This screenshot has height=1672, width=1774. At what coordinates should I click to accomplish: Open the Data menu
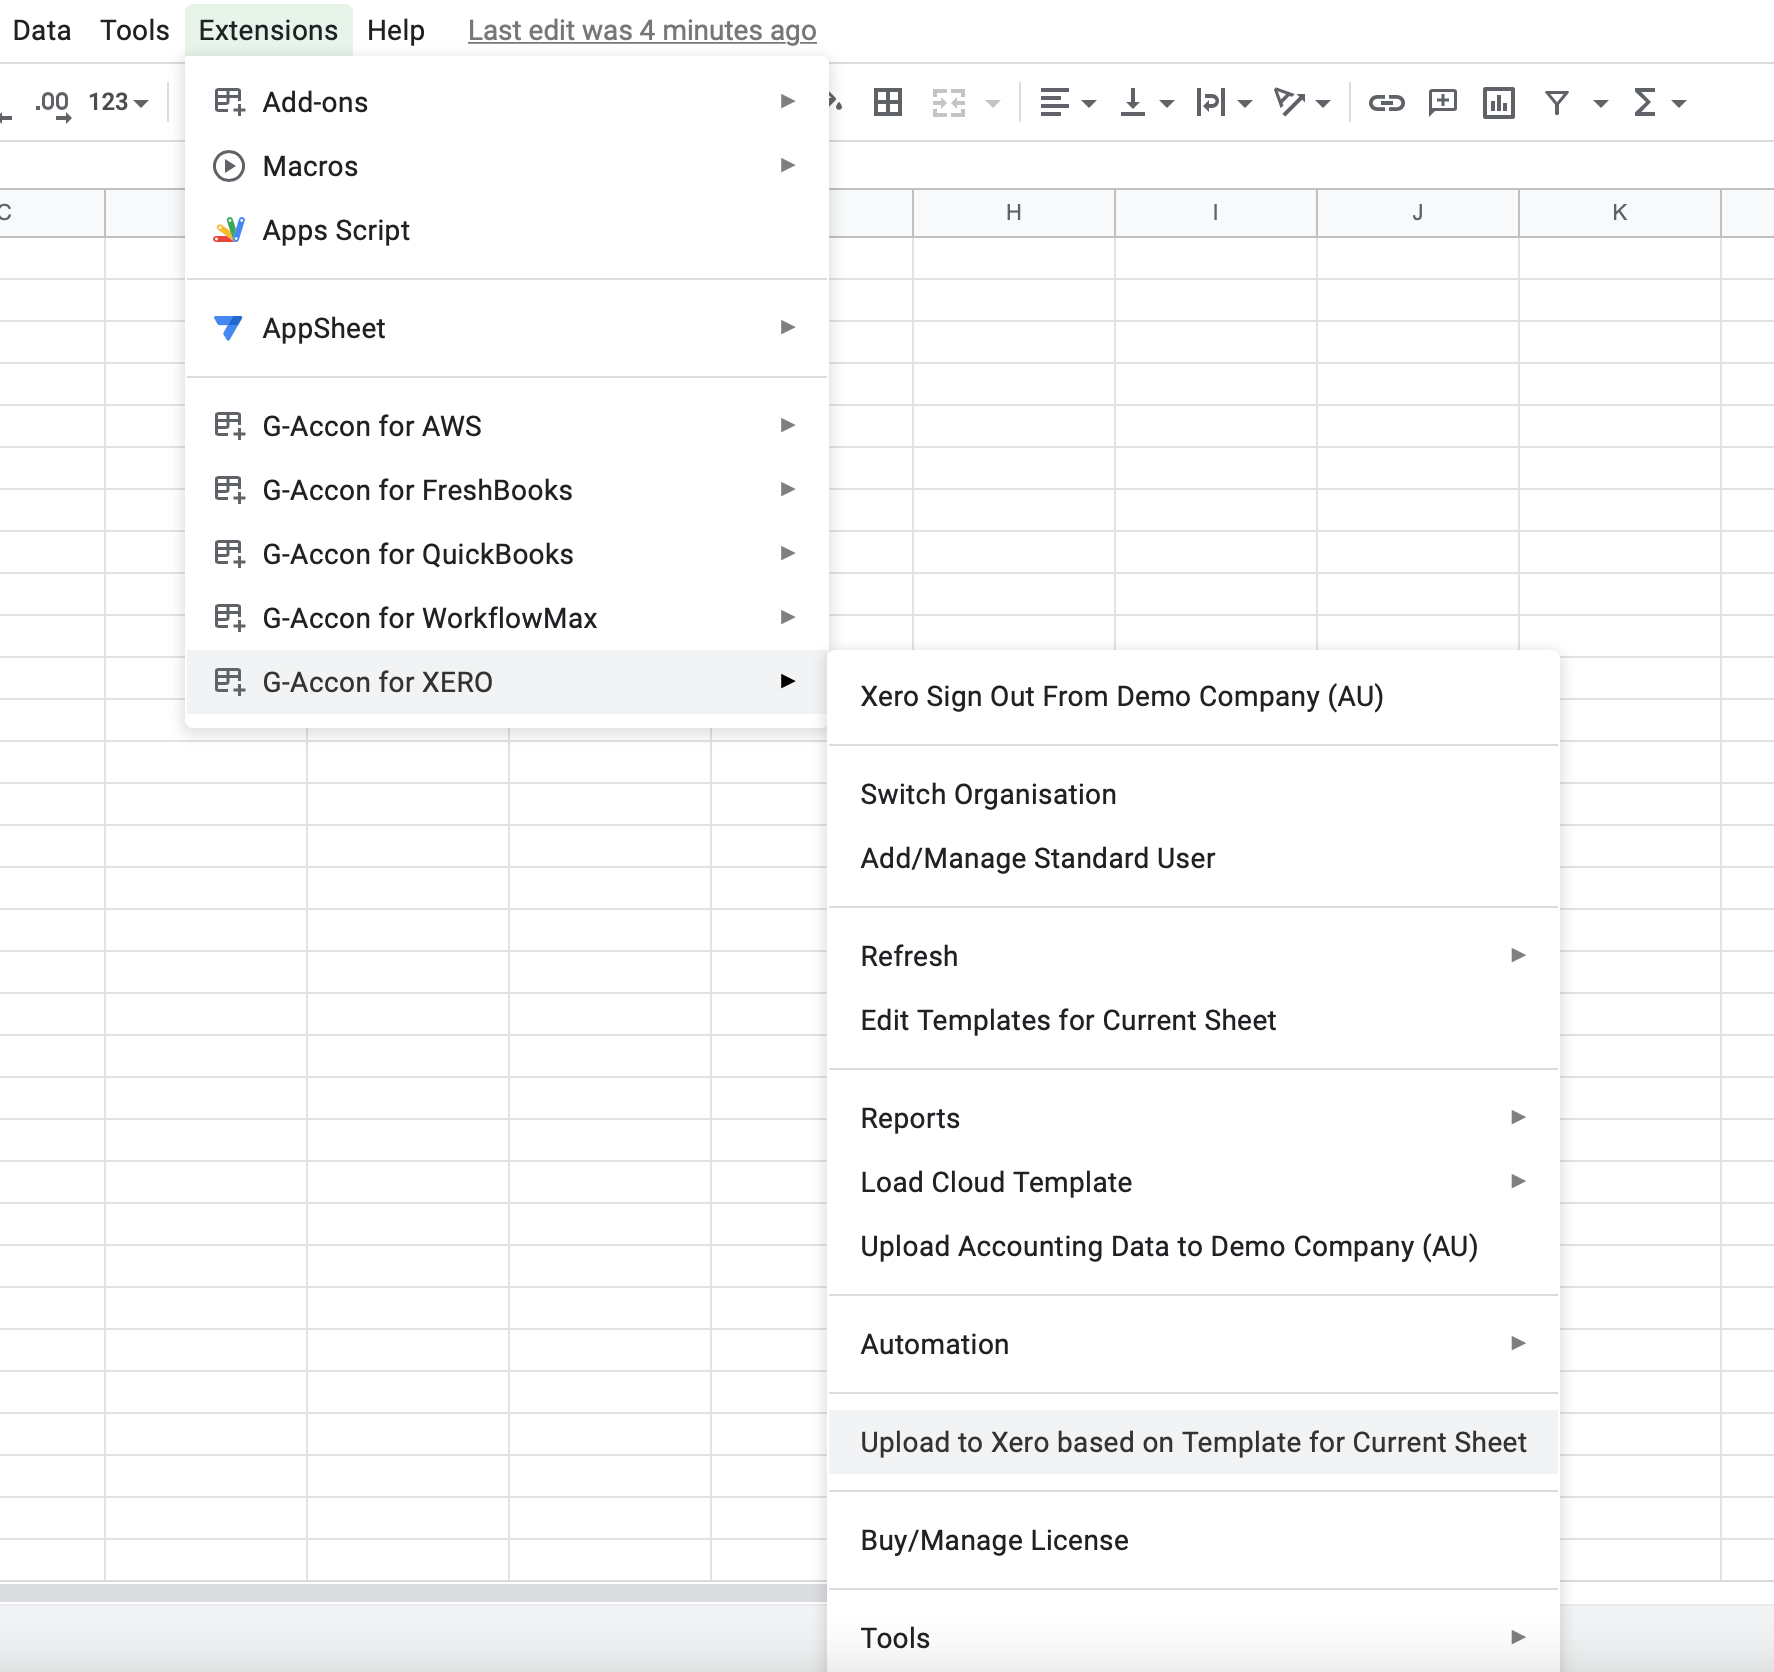click(x=41, y=30)
